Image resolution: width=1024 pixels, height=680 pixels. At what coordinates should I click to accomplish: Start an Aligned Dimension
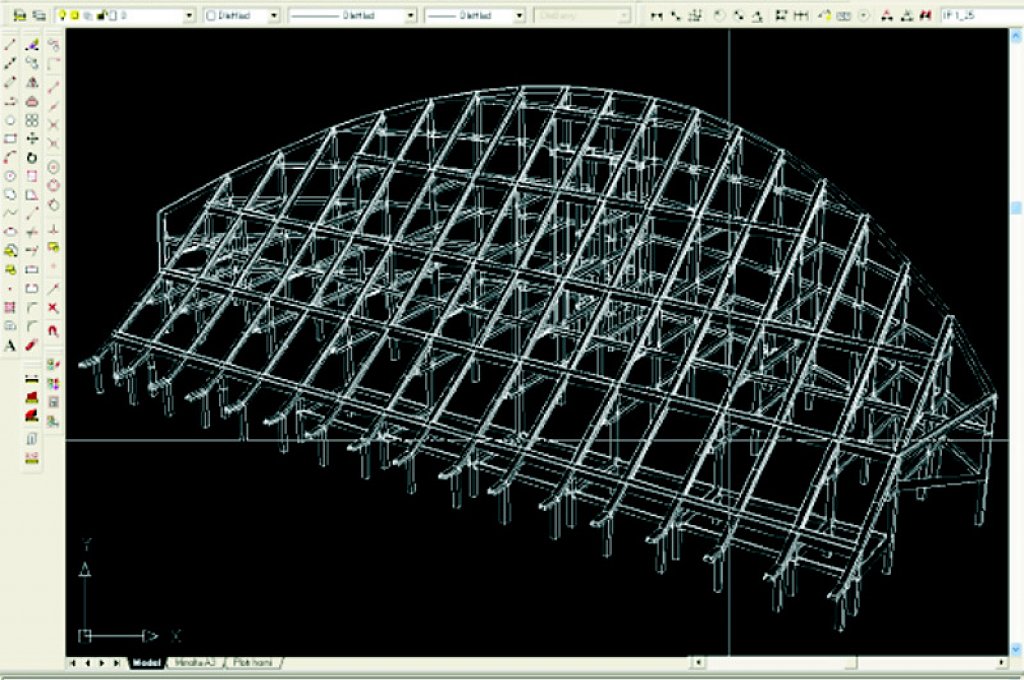[x=675, y=15]
